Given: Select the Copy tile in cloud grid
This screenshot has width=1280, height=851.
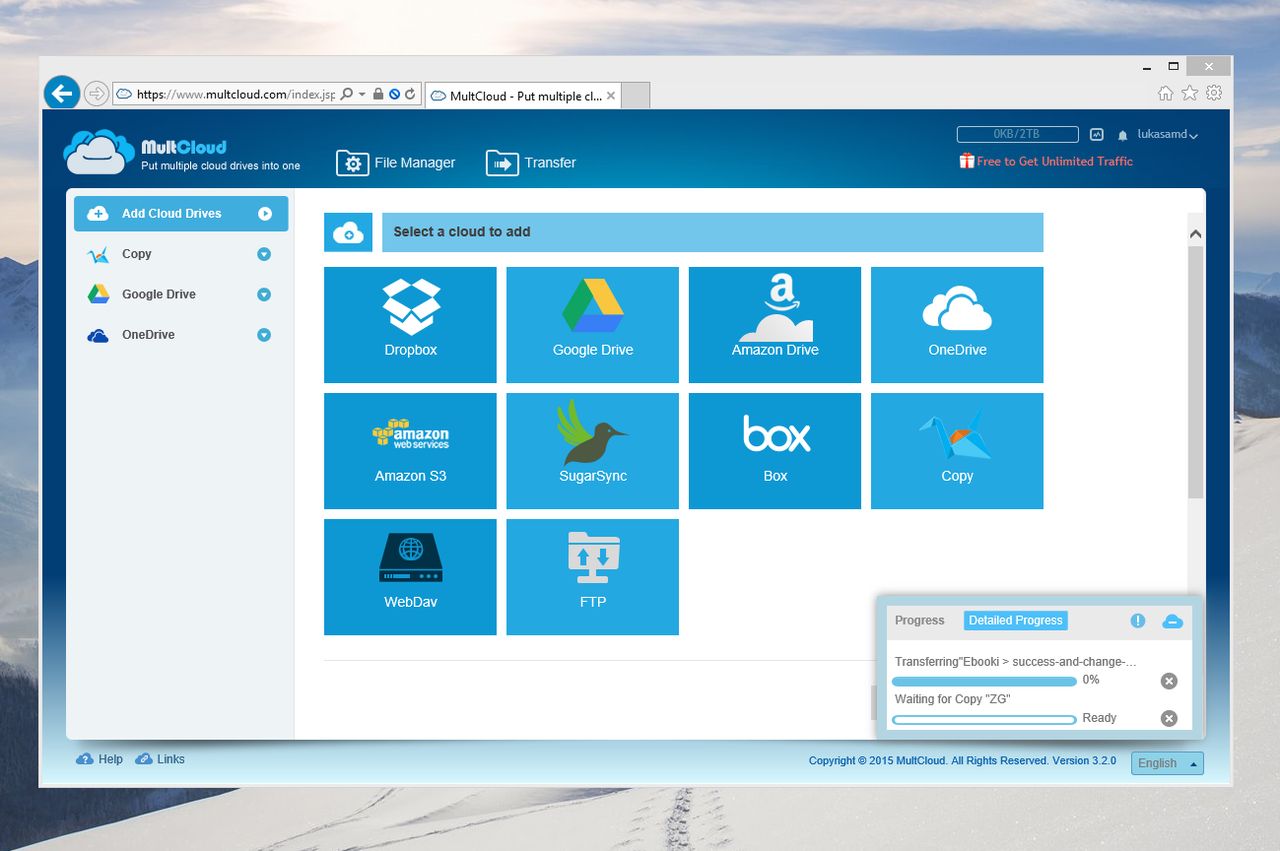Looking at the screenshot, I should pos(957,450).
